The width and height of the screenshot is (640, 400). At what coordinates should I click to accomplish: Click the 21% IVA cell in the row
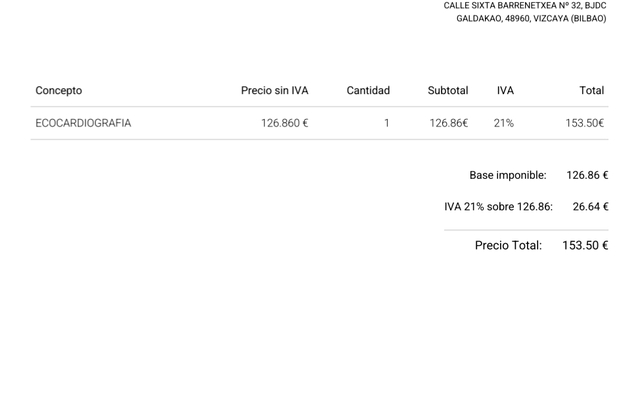click(503, 123)
